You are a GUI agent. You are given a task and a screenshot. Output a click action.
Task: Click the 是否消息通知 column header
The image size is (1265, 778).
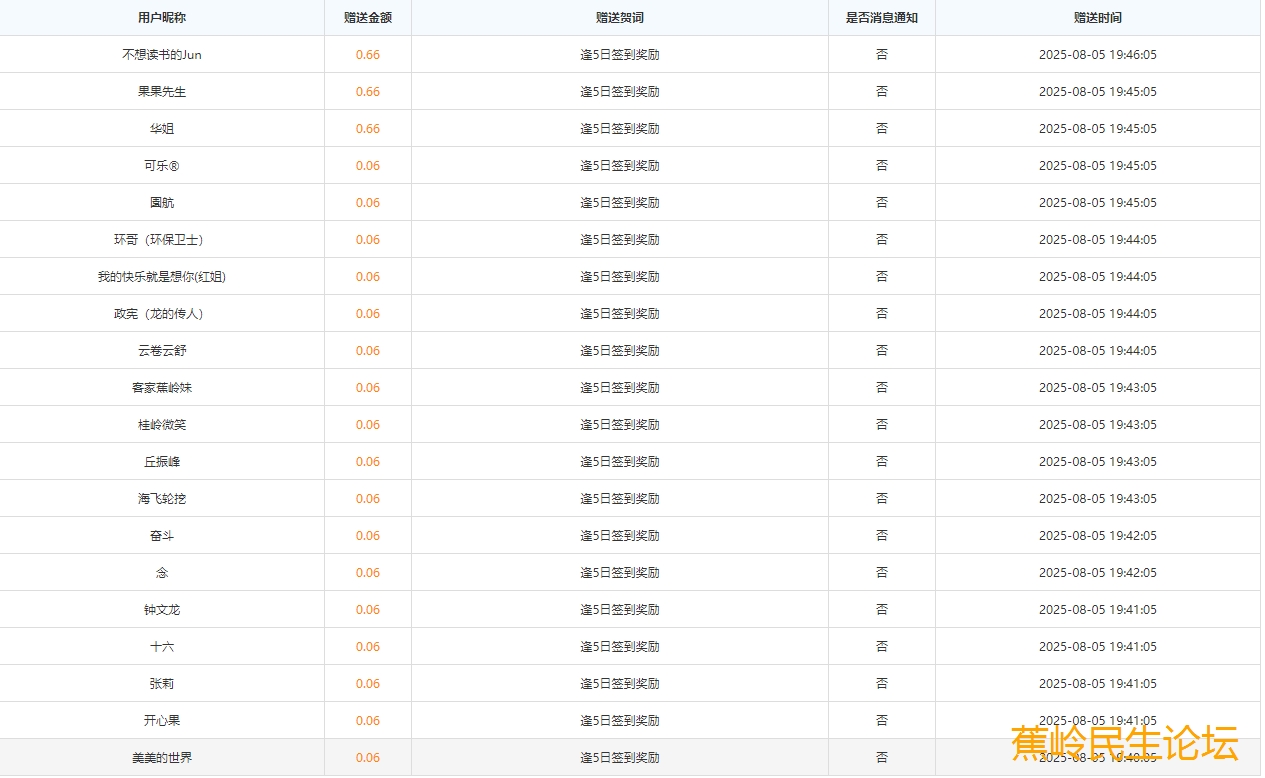pos(881,18)
